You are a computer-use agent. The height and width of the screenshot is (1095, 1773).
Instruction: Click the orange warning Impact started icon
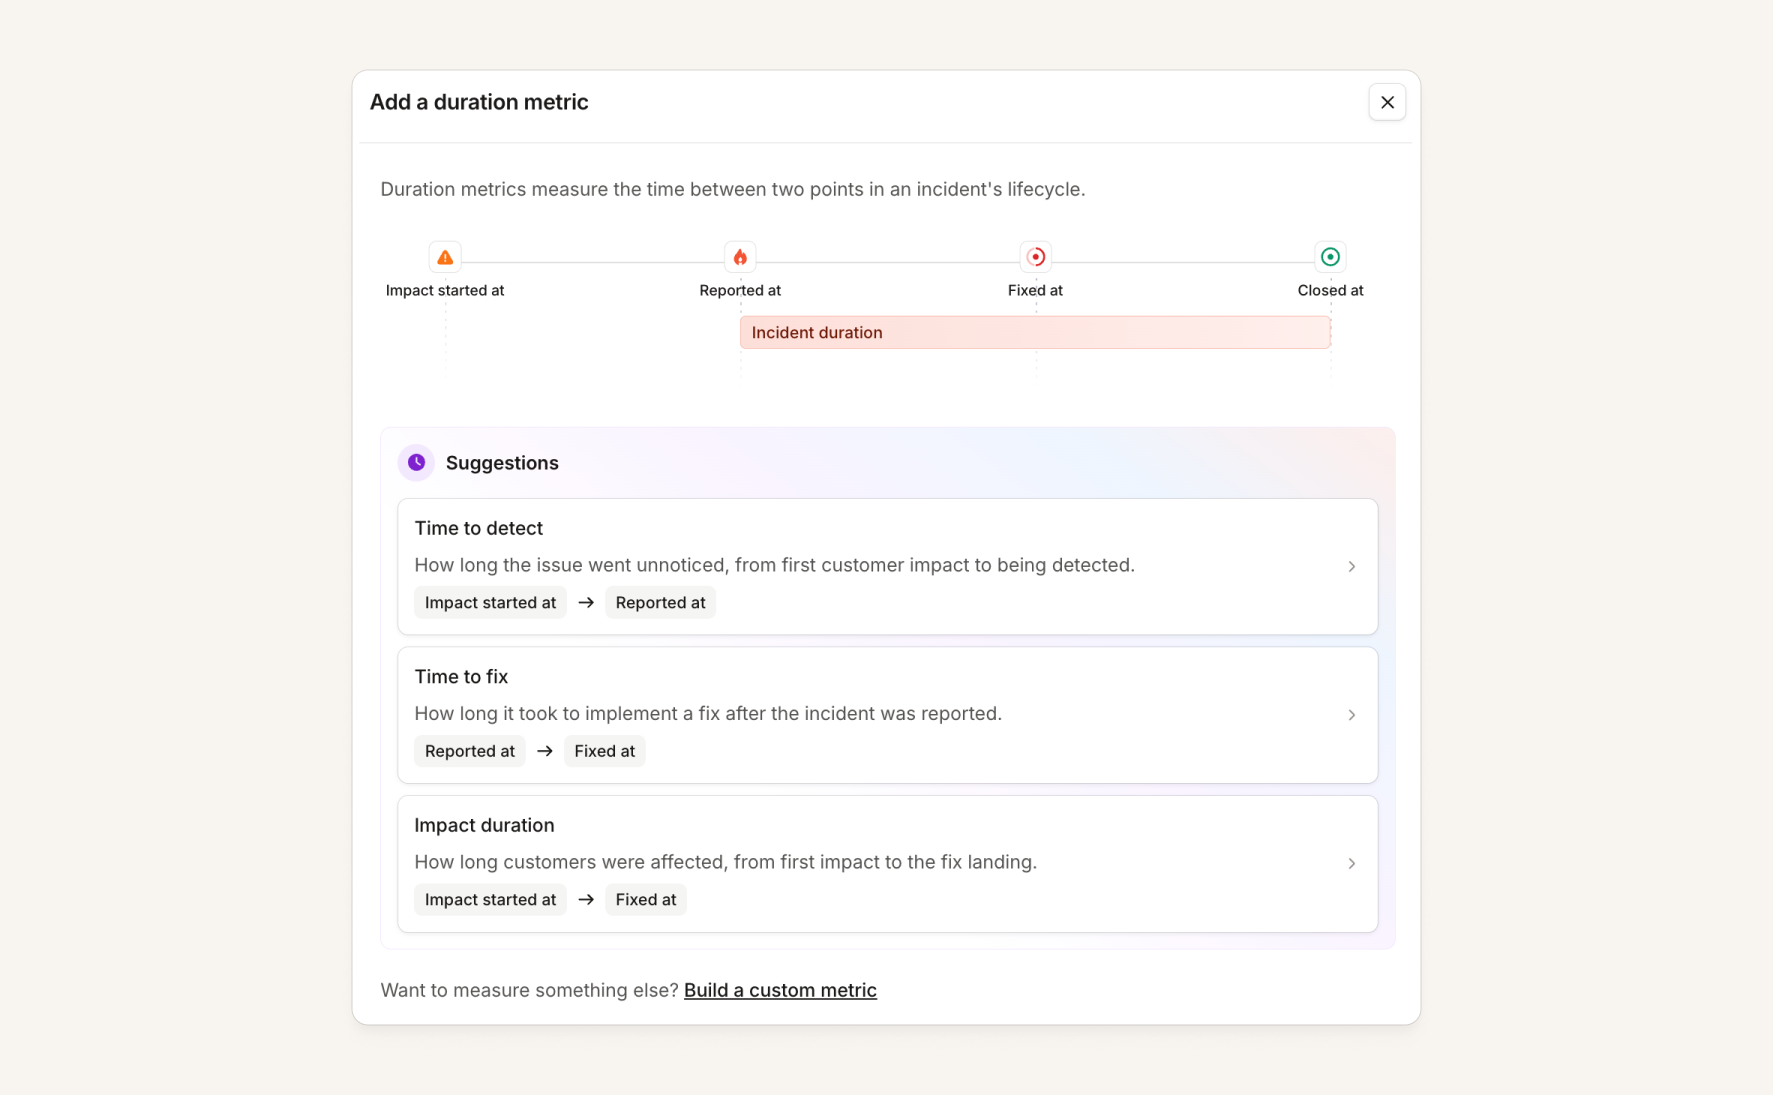click(445, 257)
